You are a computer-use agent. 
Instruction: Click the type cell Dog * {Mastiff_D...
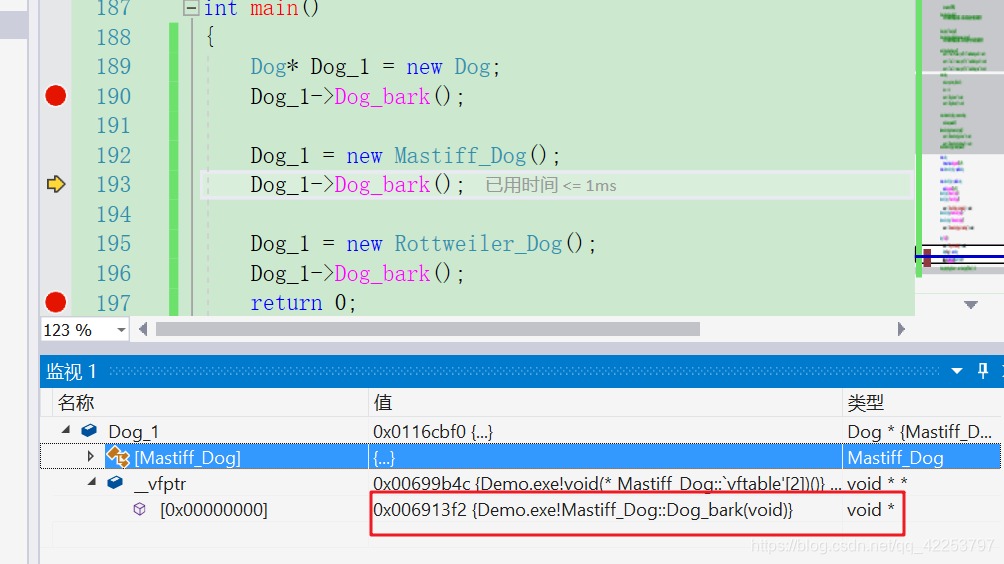[x=919, y=432]
